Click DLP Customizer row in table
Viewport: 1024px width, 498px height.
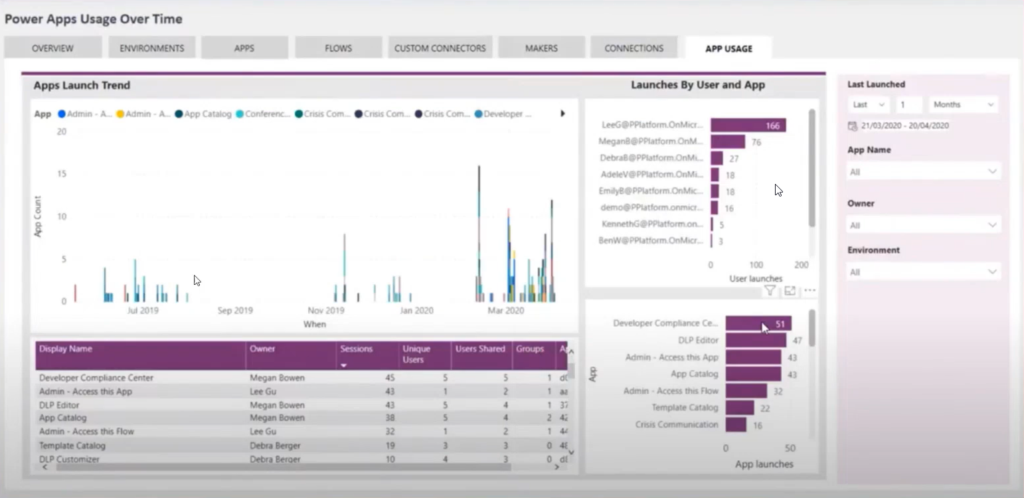point(300,459)
